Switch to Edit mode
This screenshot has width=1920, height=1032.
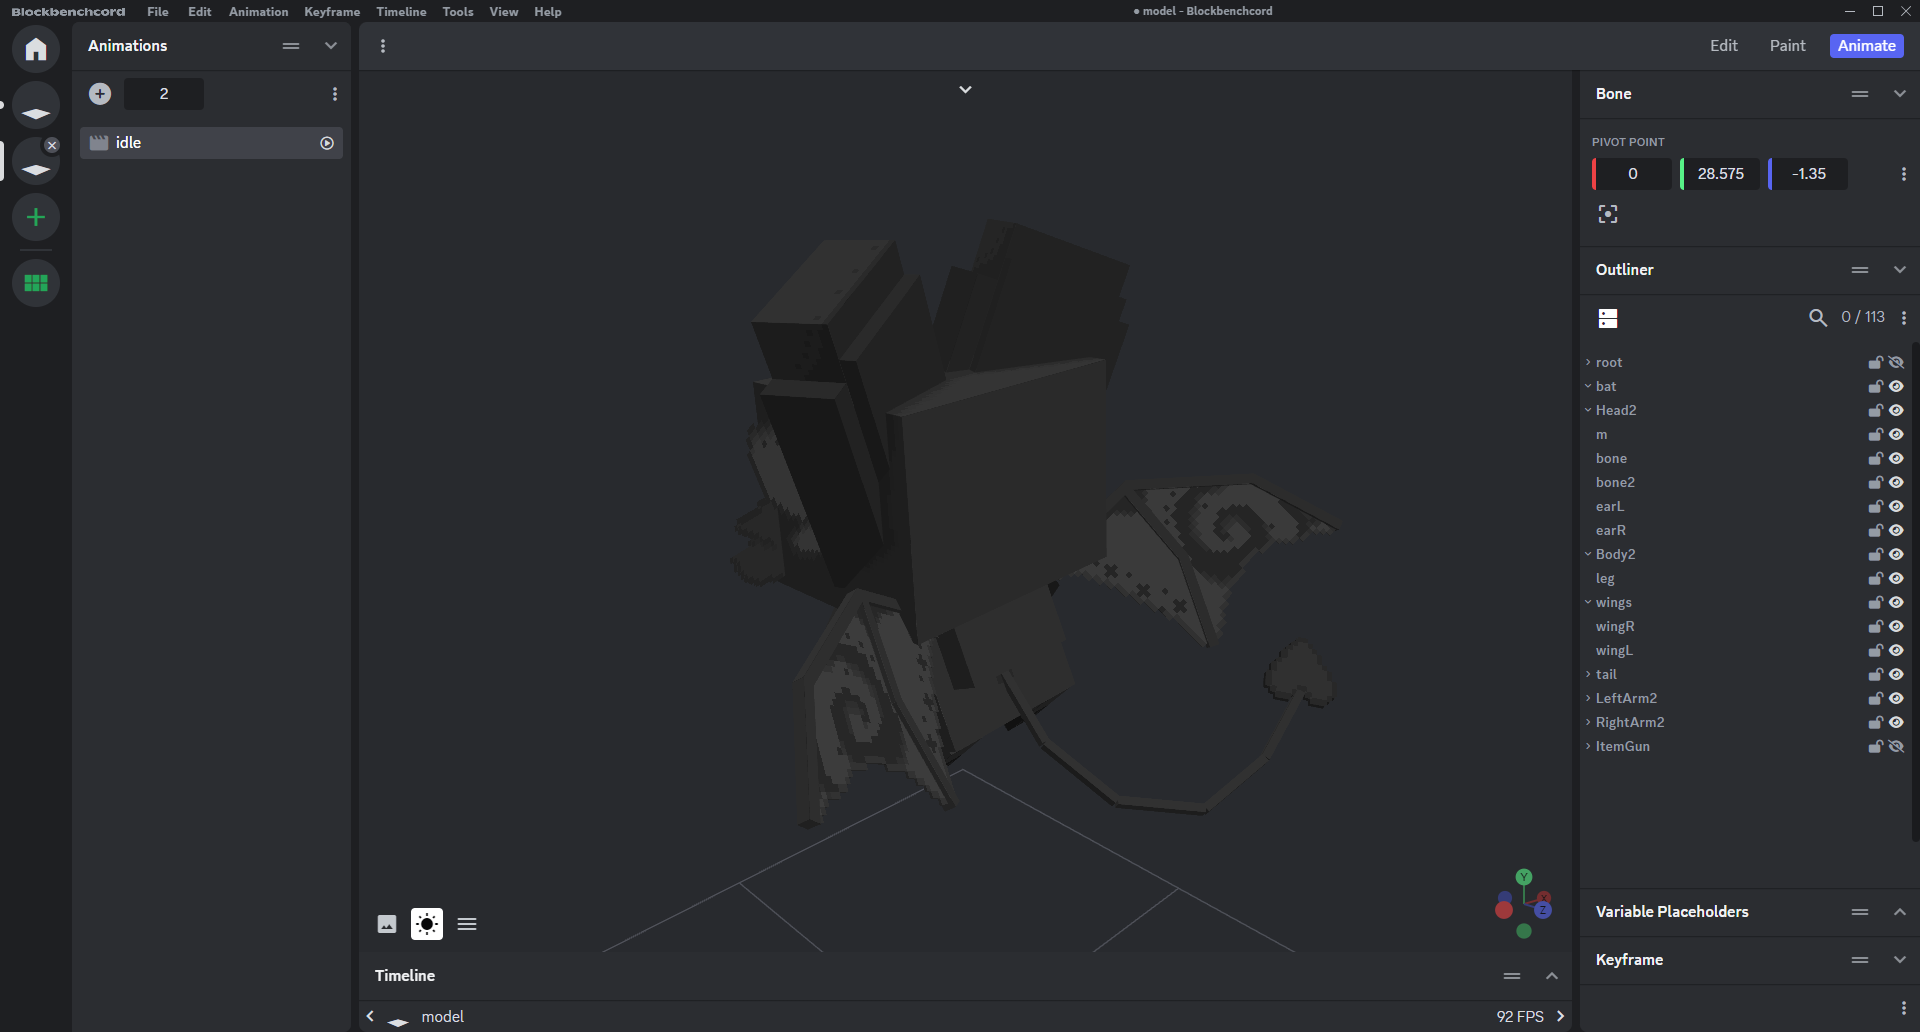coord(1723,46)
